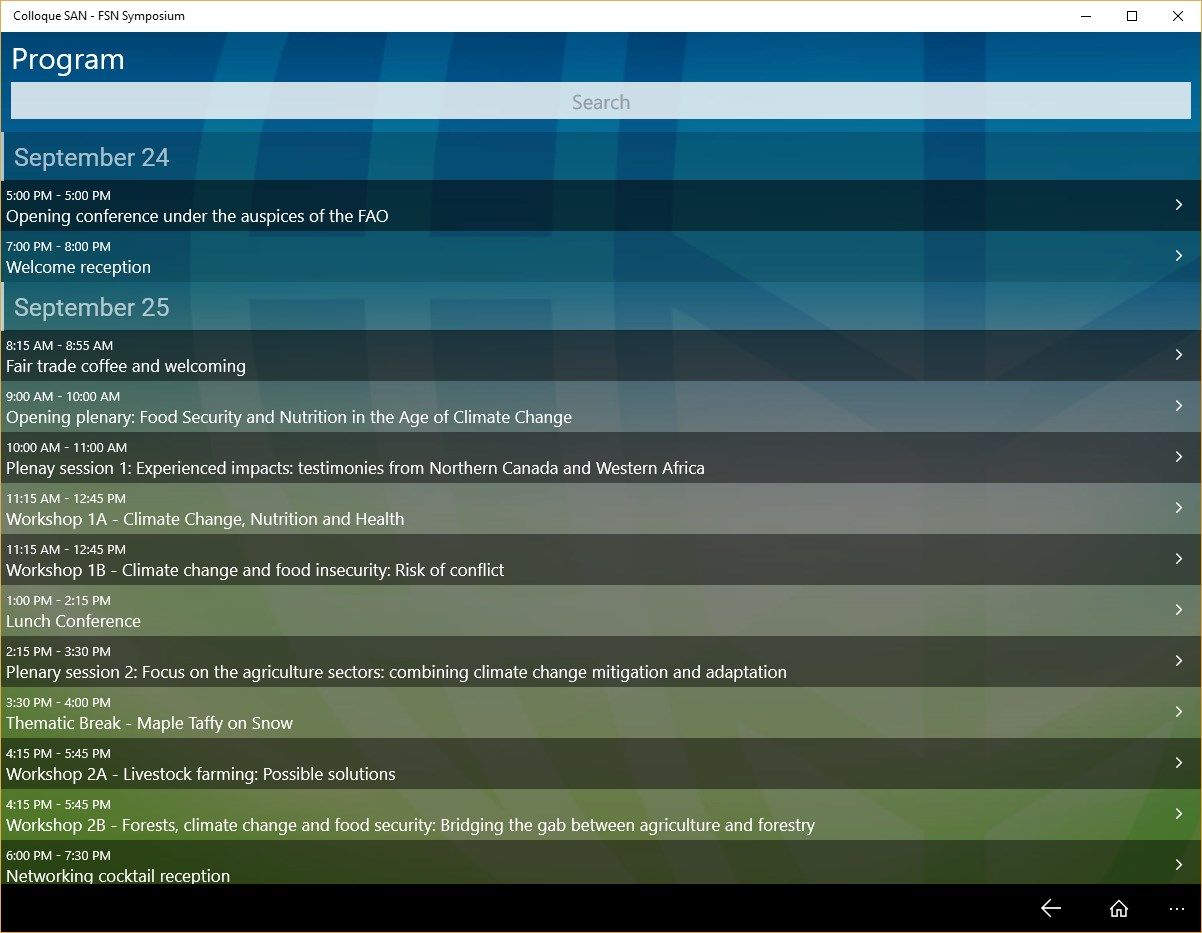The width and height of the screenshot is (1202, 933).
Task: Click the 'September 24' date header
Action: [x=91, y=157]
